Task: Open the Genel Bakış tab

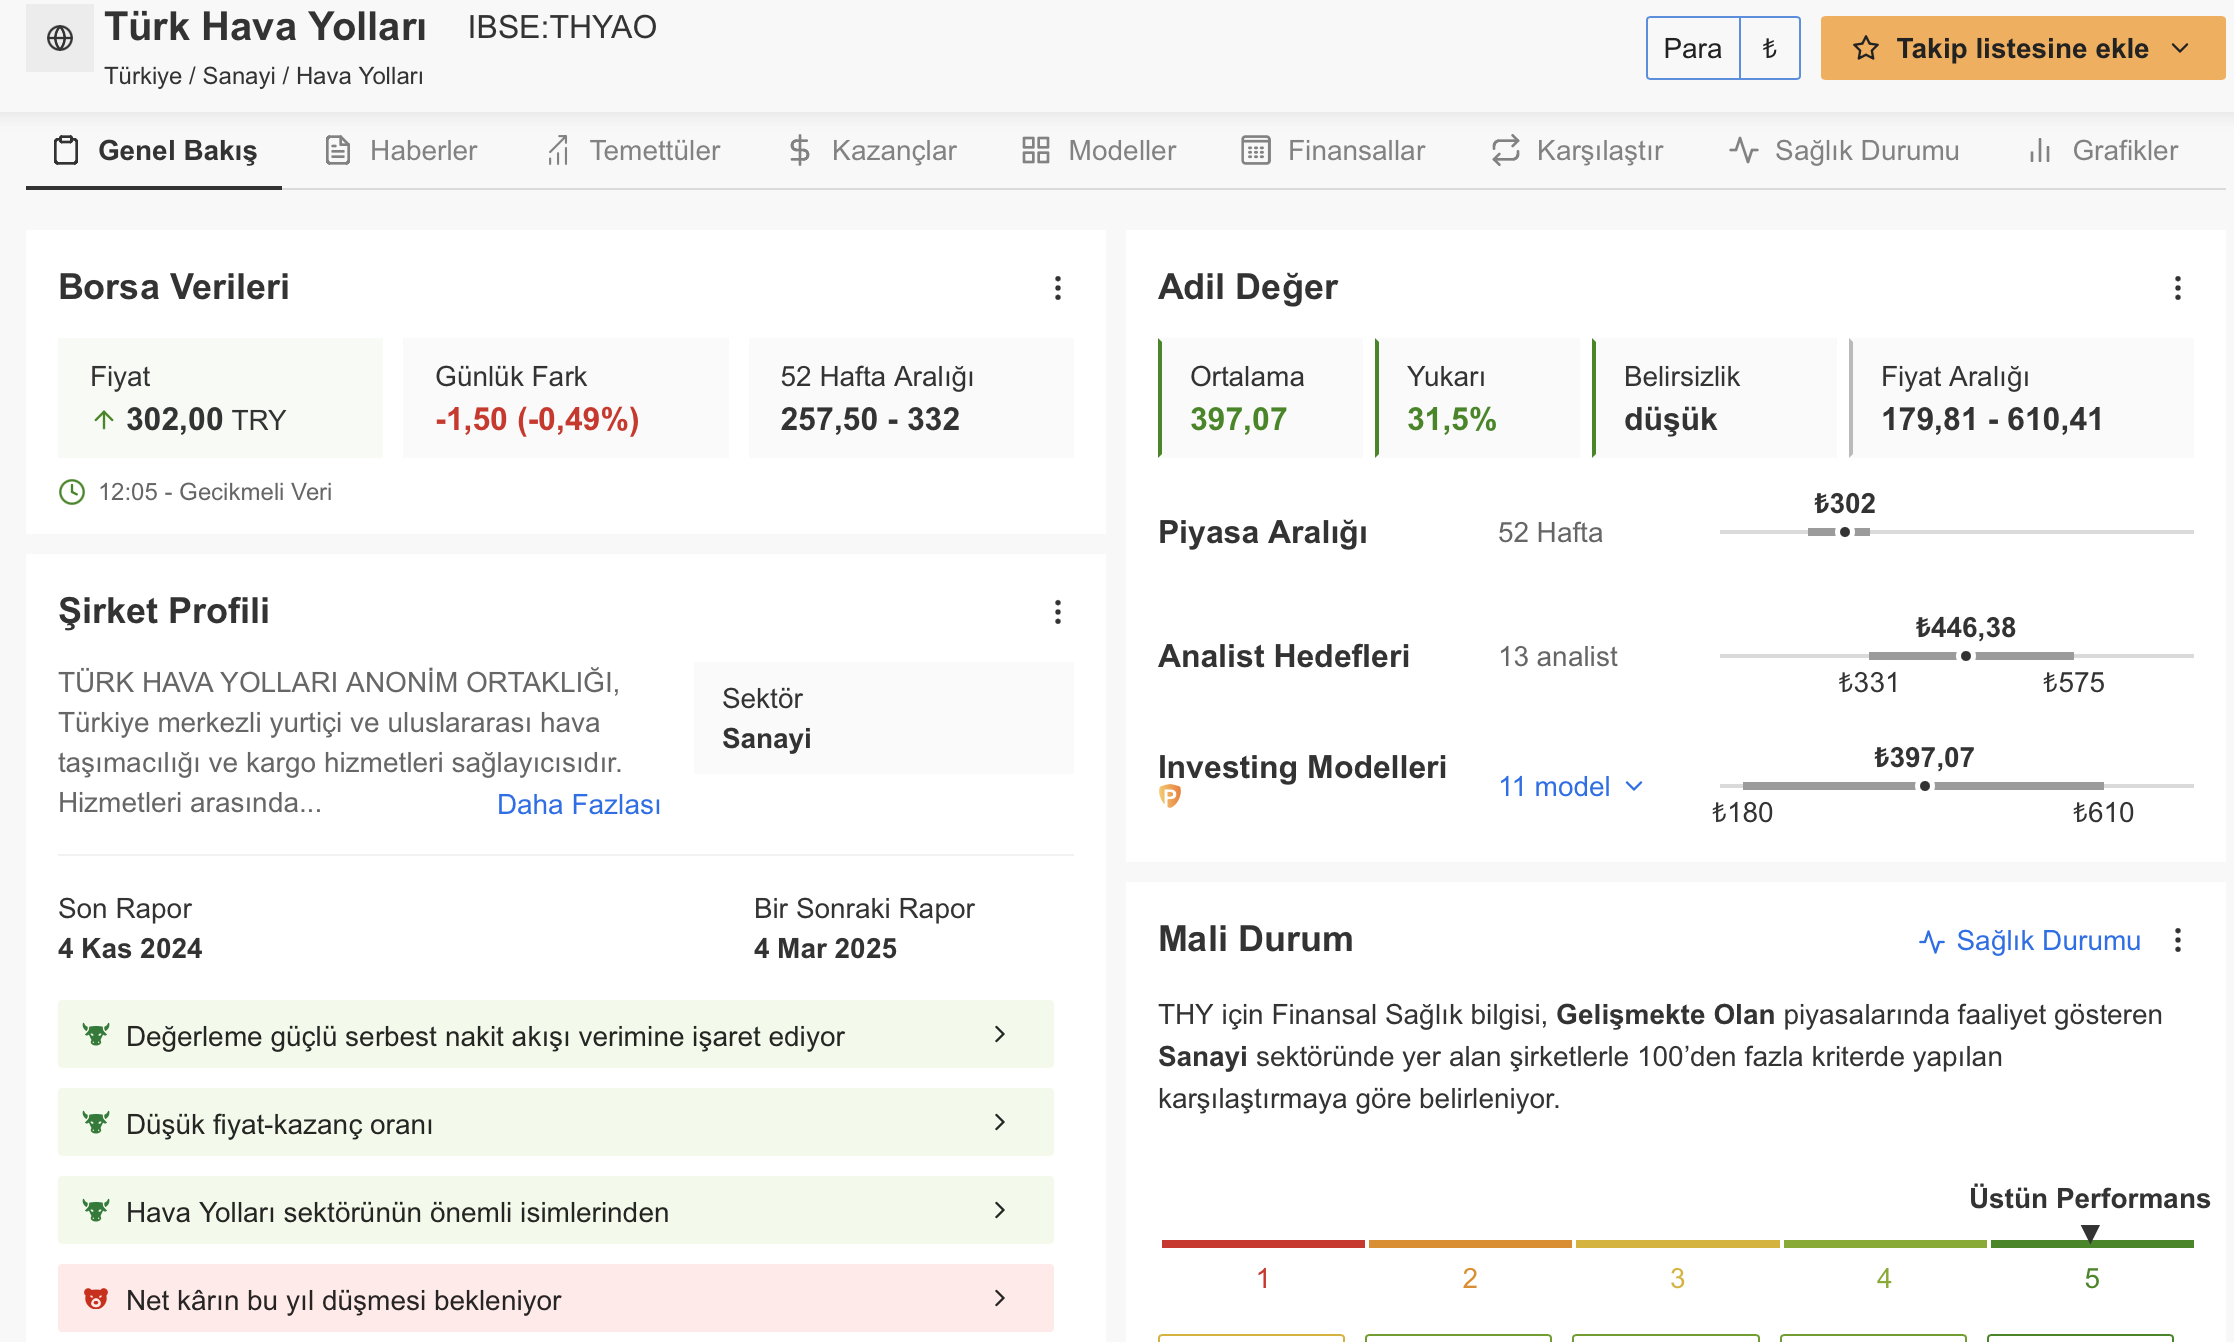Action: pos(154,150)
